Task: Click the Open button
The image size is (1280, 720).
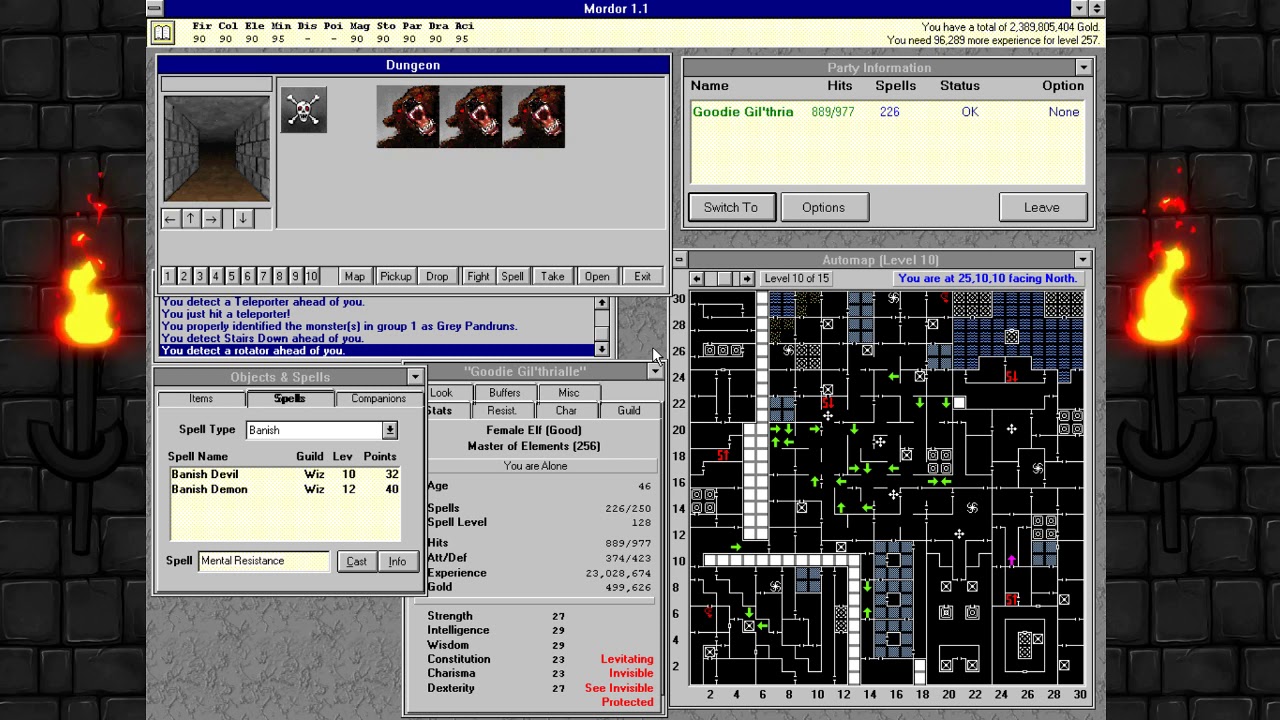Action: coord(597,277)
